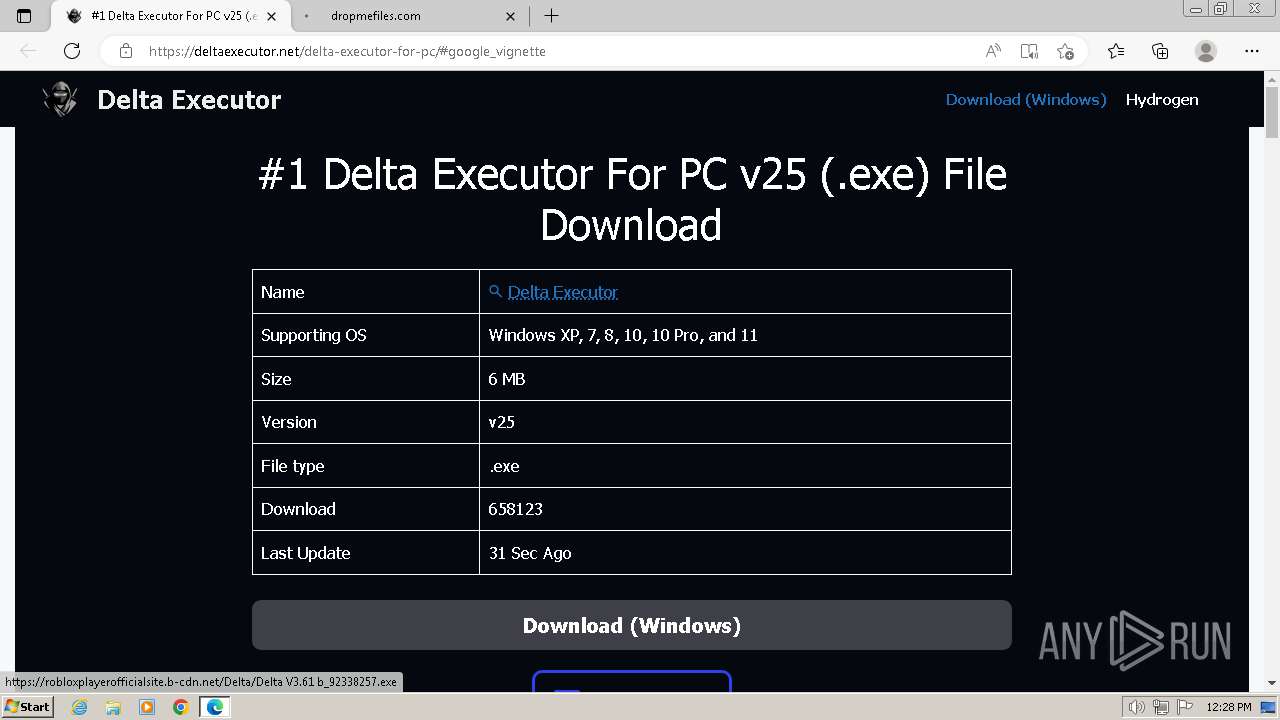This screenshot has width=1280, height=720.
Task: Open the network tray icon
Action: [1161, 707]
